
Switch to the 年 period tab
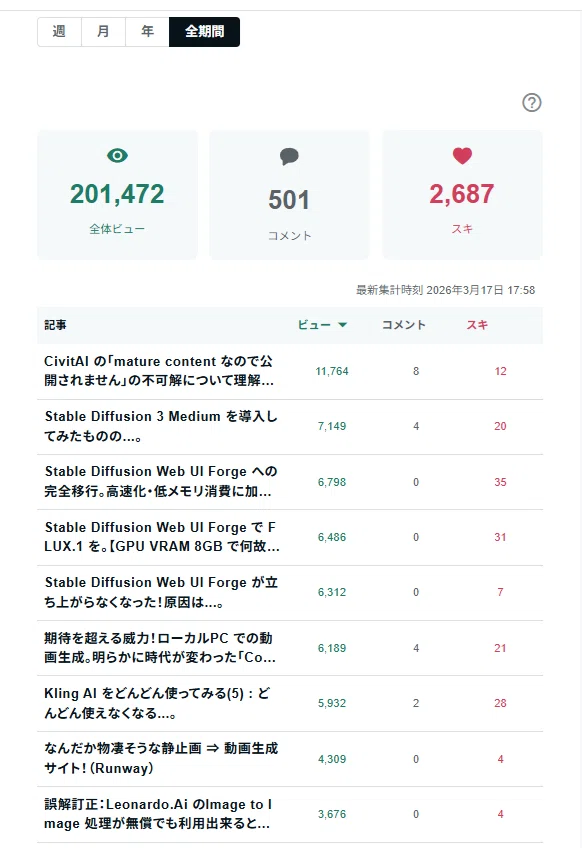point(147,32)
